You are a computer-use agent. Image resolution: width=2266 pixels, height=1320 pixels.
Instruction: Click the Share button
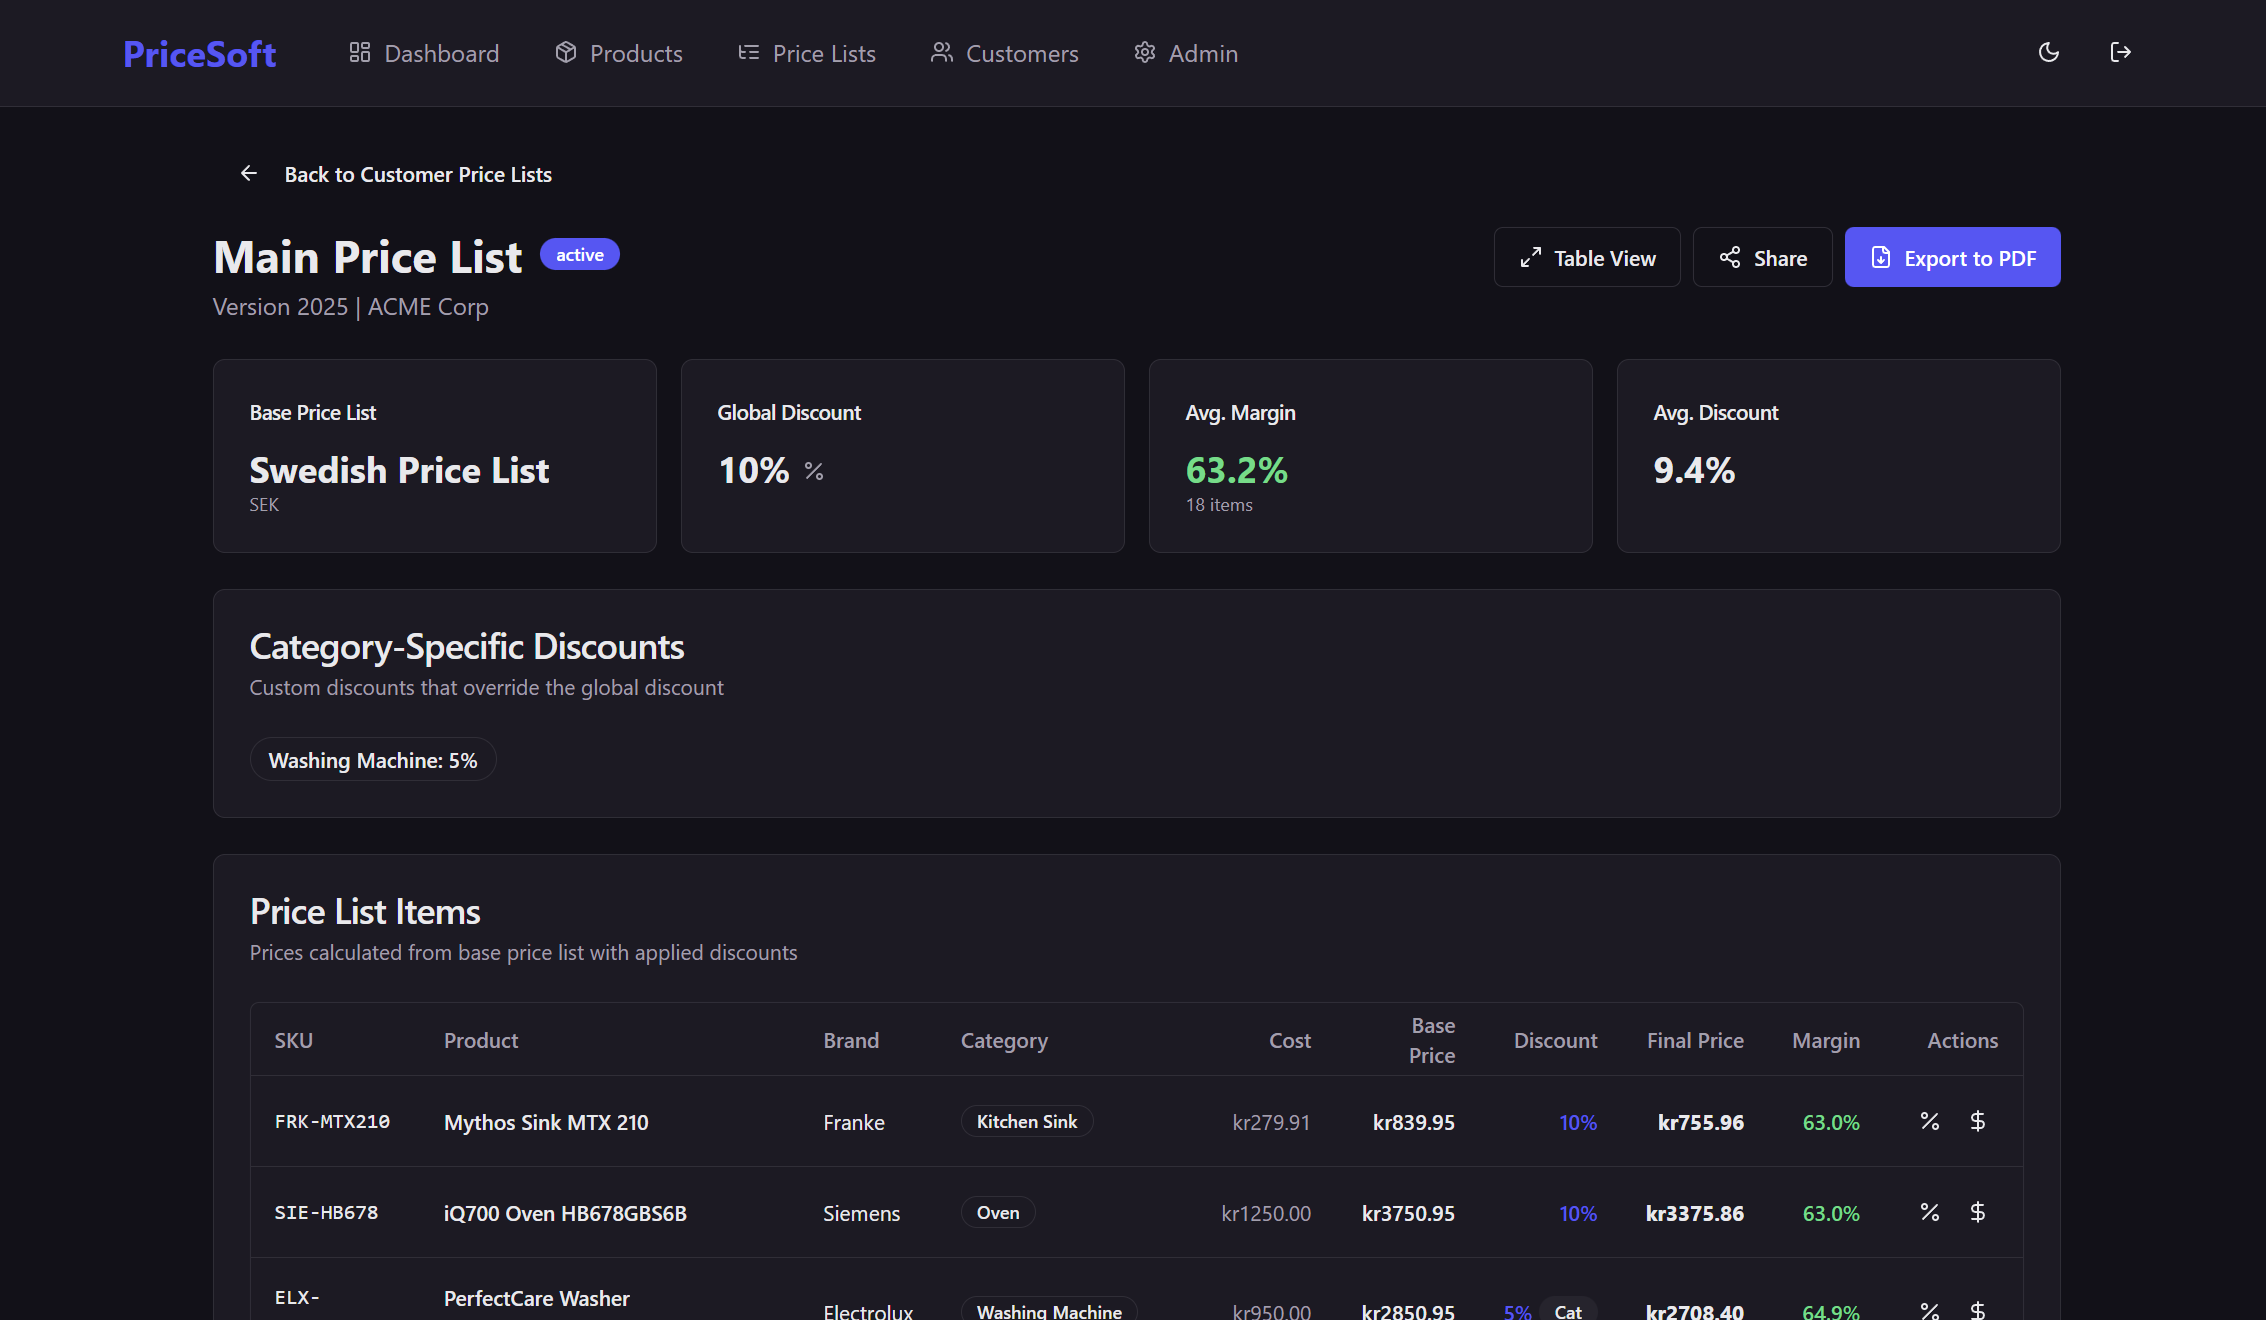(x=1762, y=258)
